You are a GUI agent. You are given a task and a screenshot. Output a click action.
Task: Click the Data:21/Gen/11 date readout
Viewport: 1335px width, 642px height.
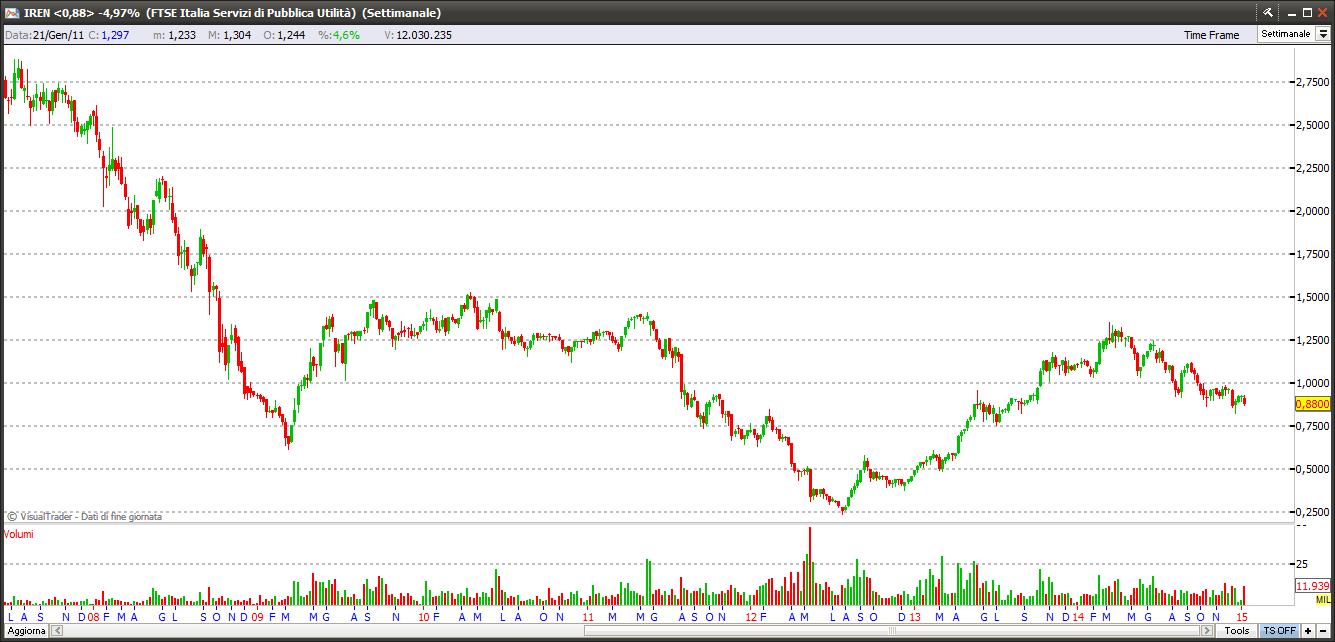point(45,35)
